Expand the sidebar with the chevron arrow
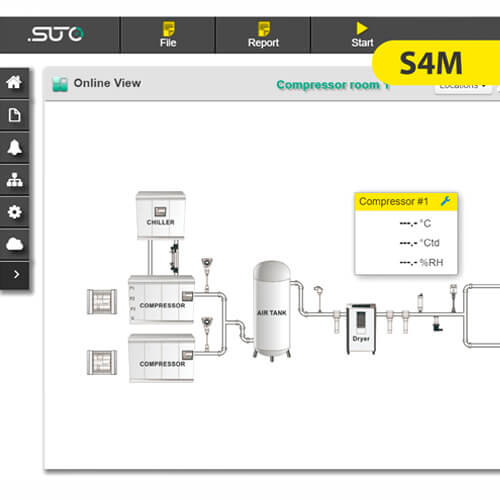The width and height of the screenshot is (500, 500). click(x=14, y=275)
